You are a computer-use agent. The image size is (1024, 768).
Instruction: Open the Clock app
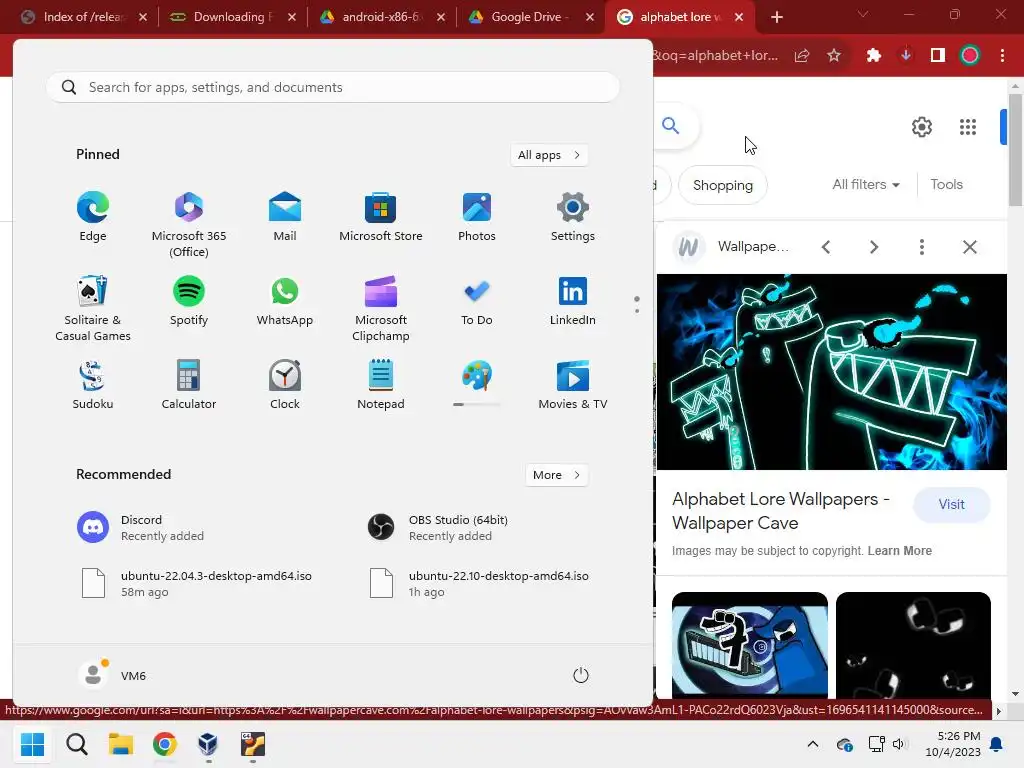(x=285, y=385)
